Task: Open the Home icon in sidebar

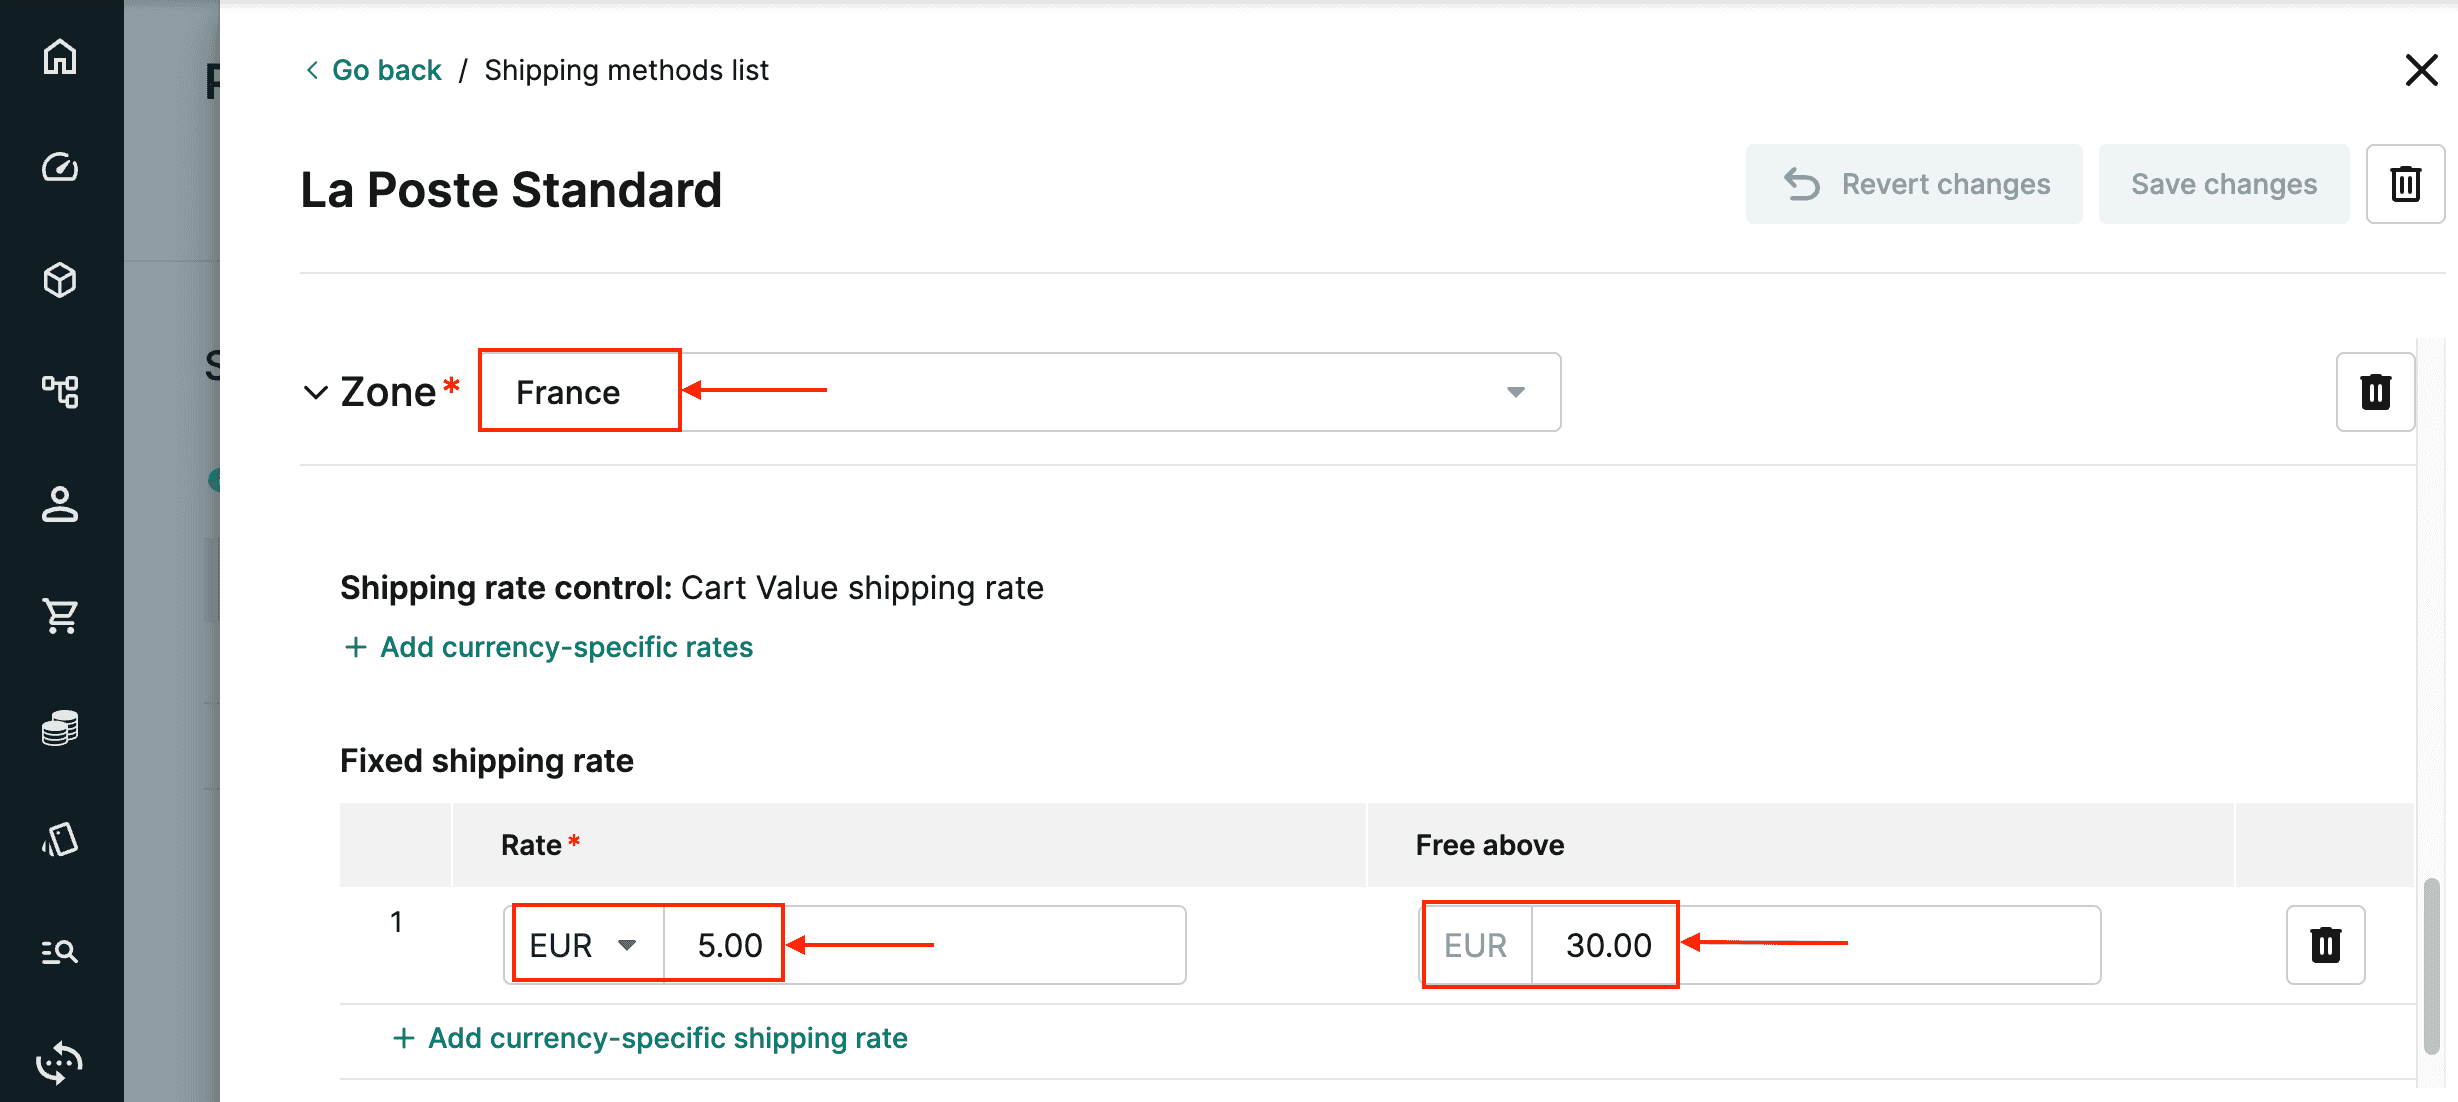Action: coord(60,57)
